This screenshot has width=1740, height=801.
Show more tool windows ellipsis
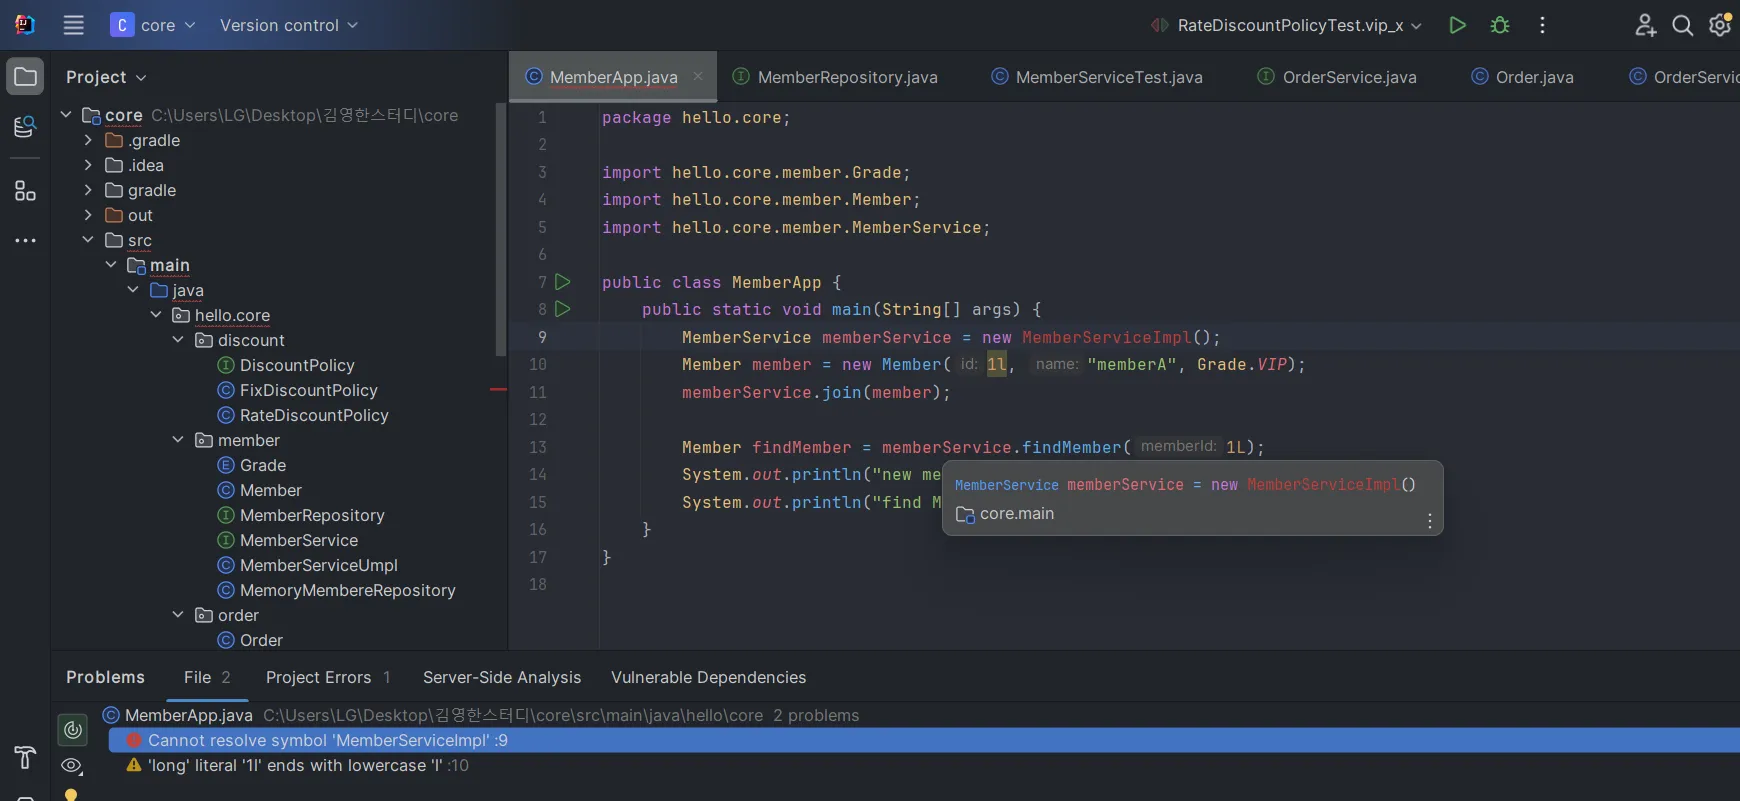(x=26, y=241)
